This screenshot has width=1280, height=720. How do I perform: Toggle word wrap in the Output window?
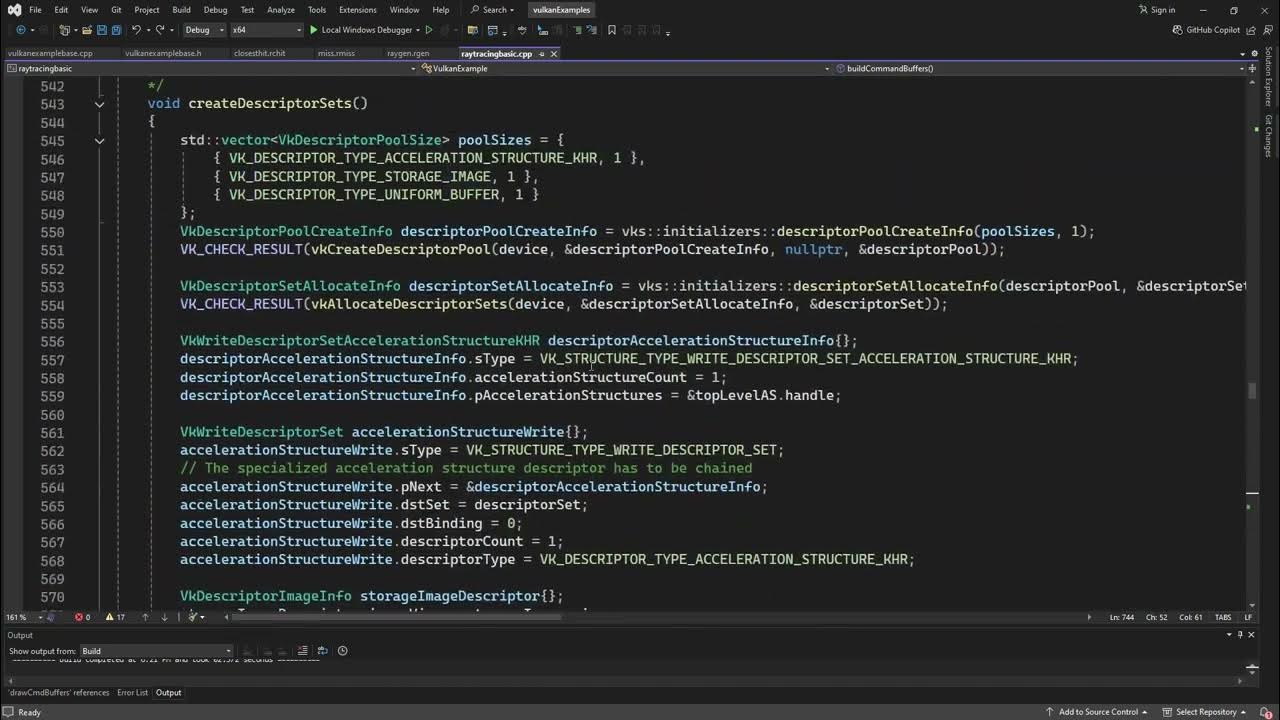tap(322, 650)
